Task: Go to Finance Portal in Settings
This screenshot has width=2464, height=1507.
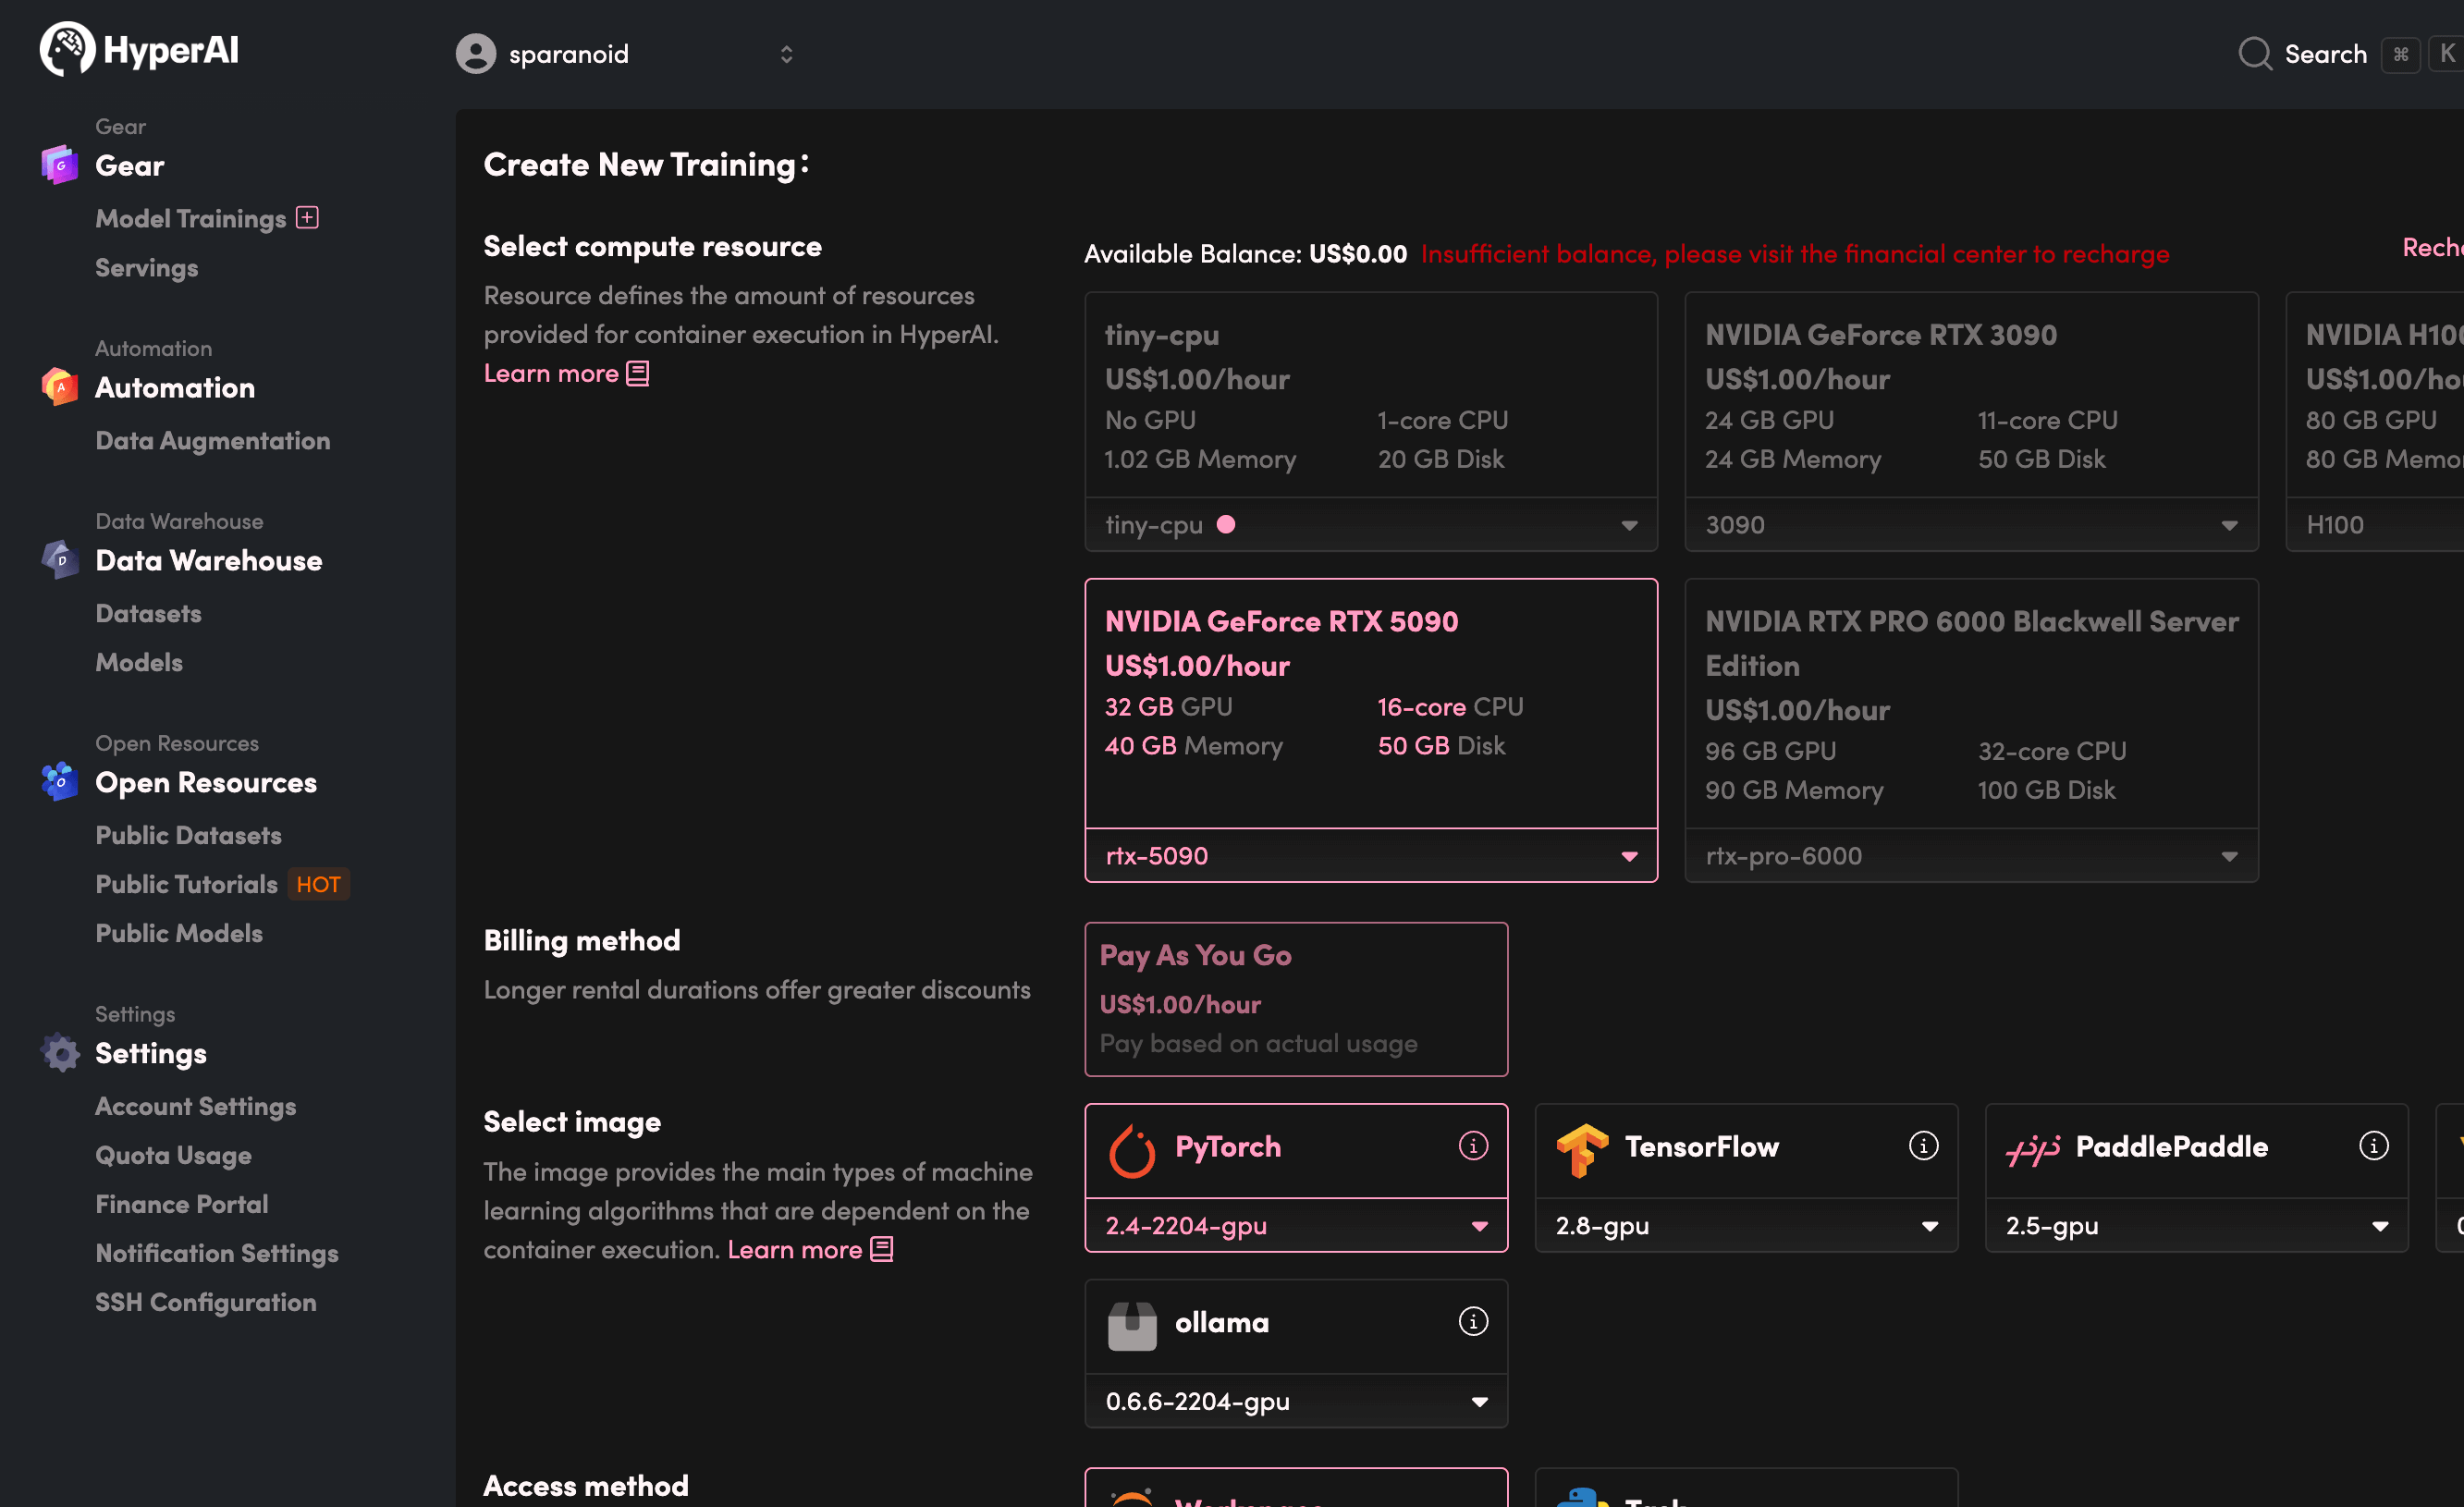Action: 181,1204
